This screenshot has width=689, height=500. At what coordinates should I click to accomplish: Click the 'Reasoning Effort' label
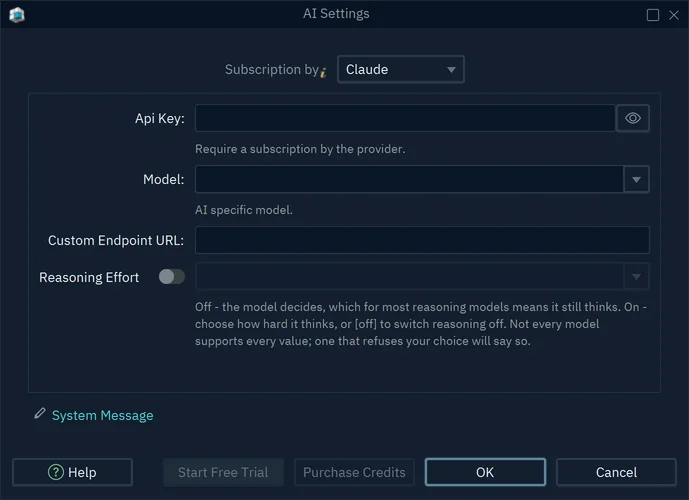click(89, 277)
